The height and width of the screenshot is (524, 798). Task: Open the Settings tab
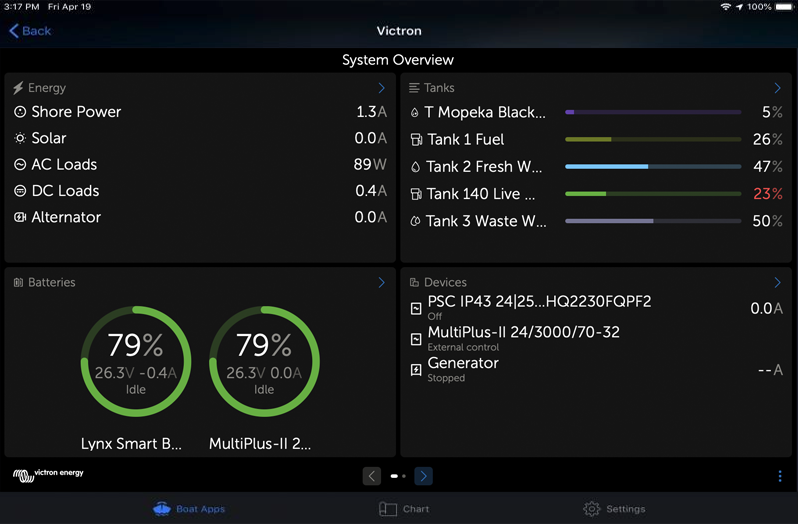pyautogui.click(x=614, y=509)
